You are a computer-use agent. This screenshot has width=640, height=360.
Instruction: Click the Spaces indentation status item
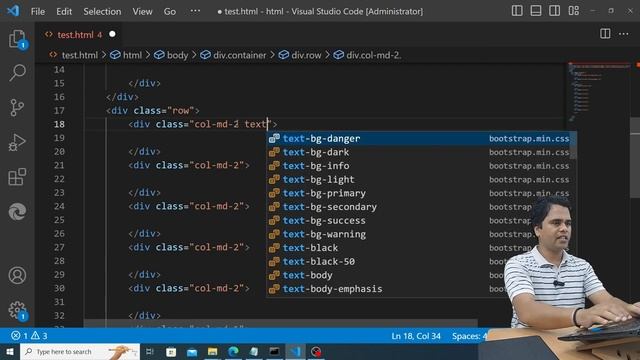pos(469,336)
